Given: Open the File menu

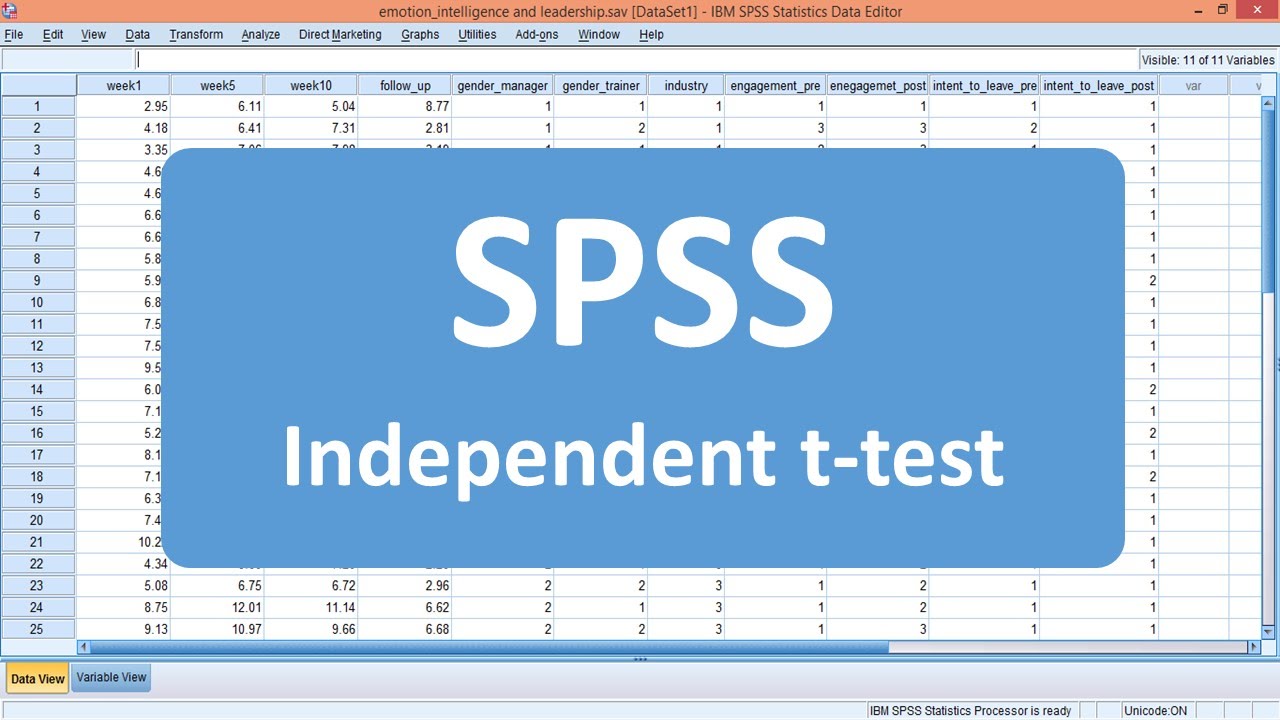Looking at the screenshot, I should coord(14,34).
